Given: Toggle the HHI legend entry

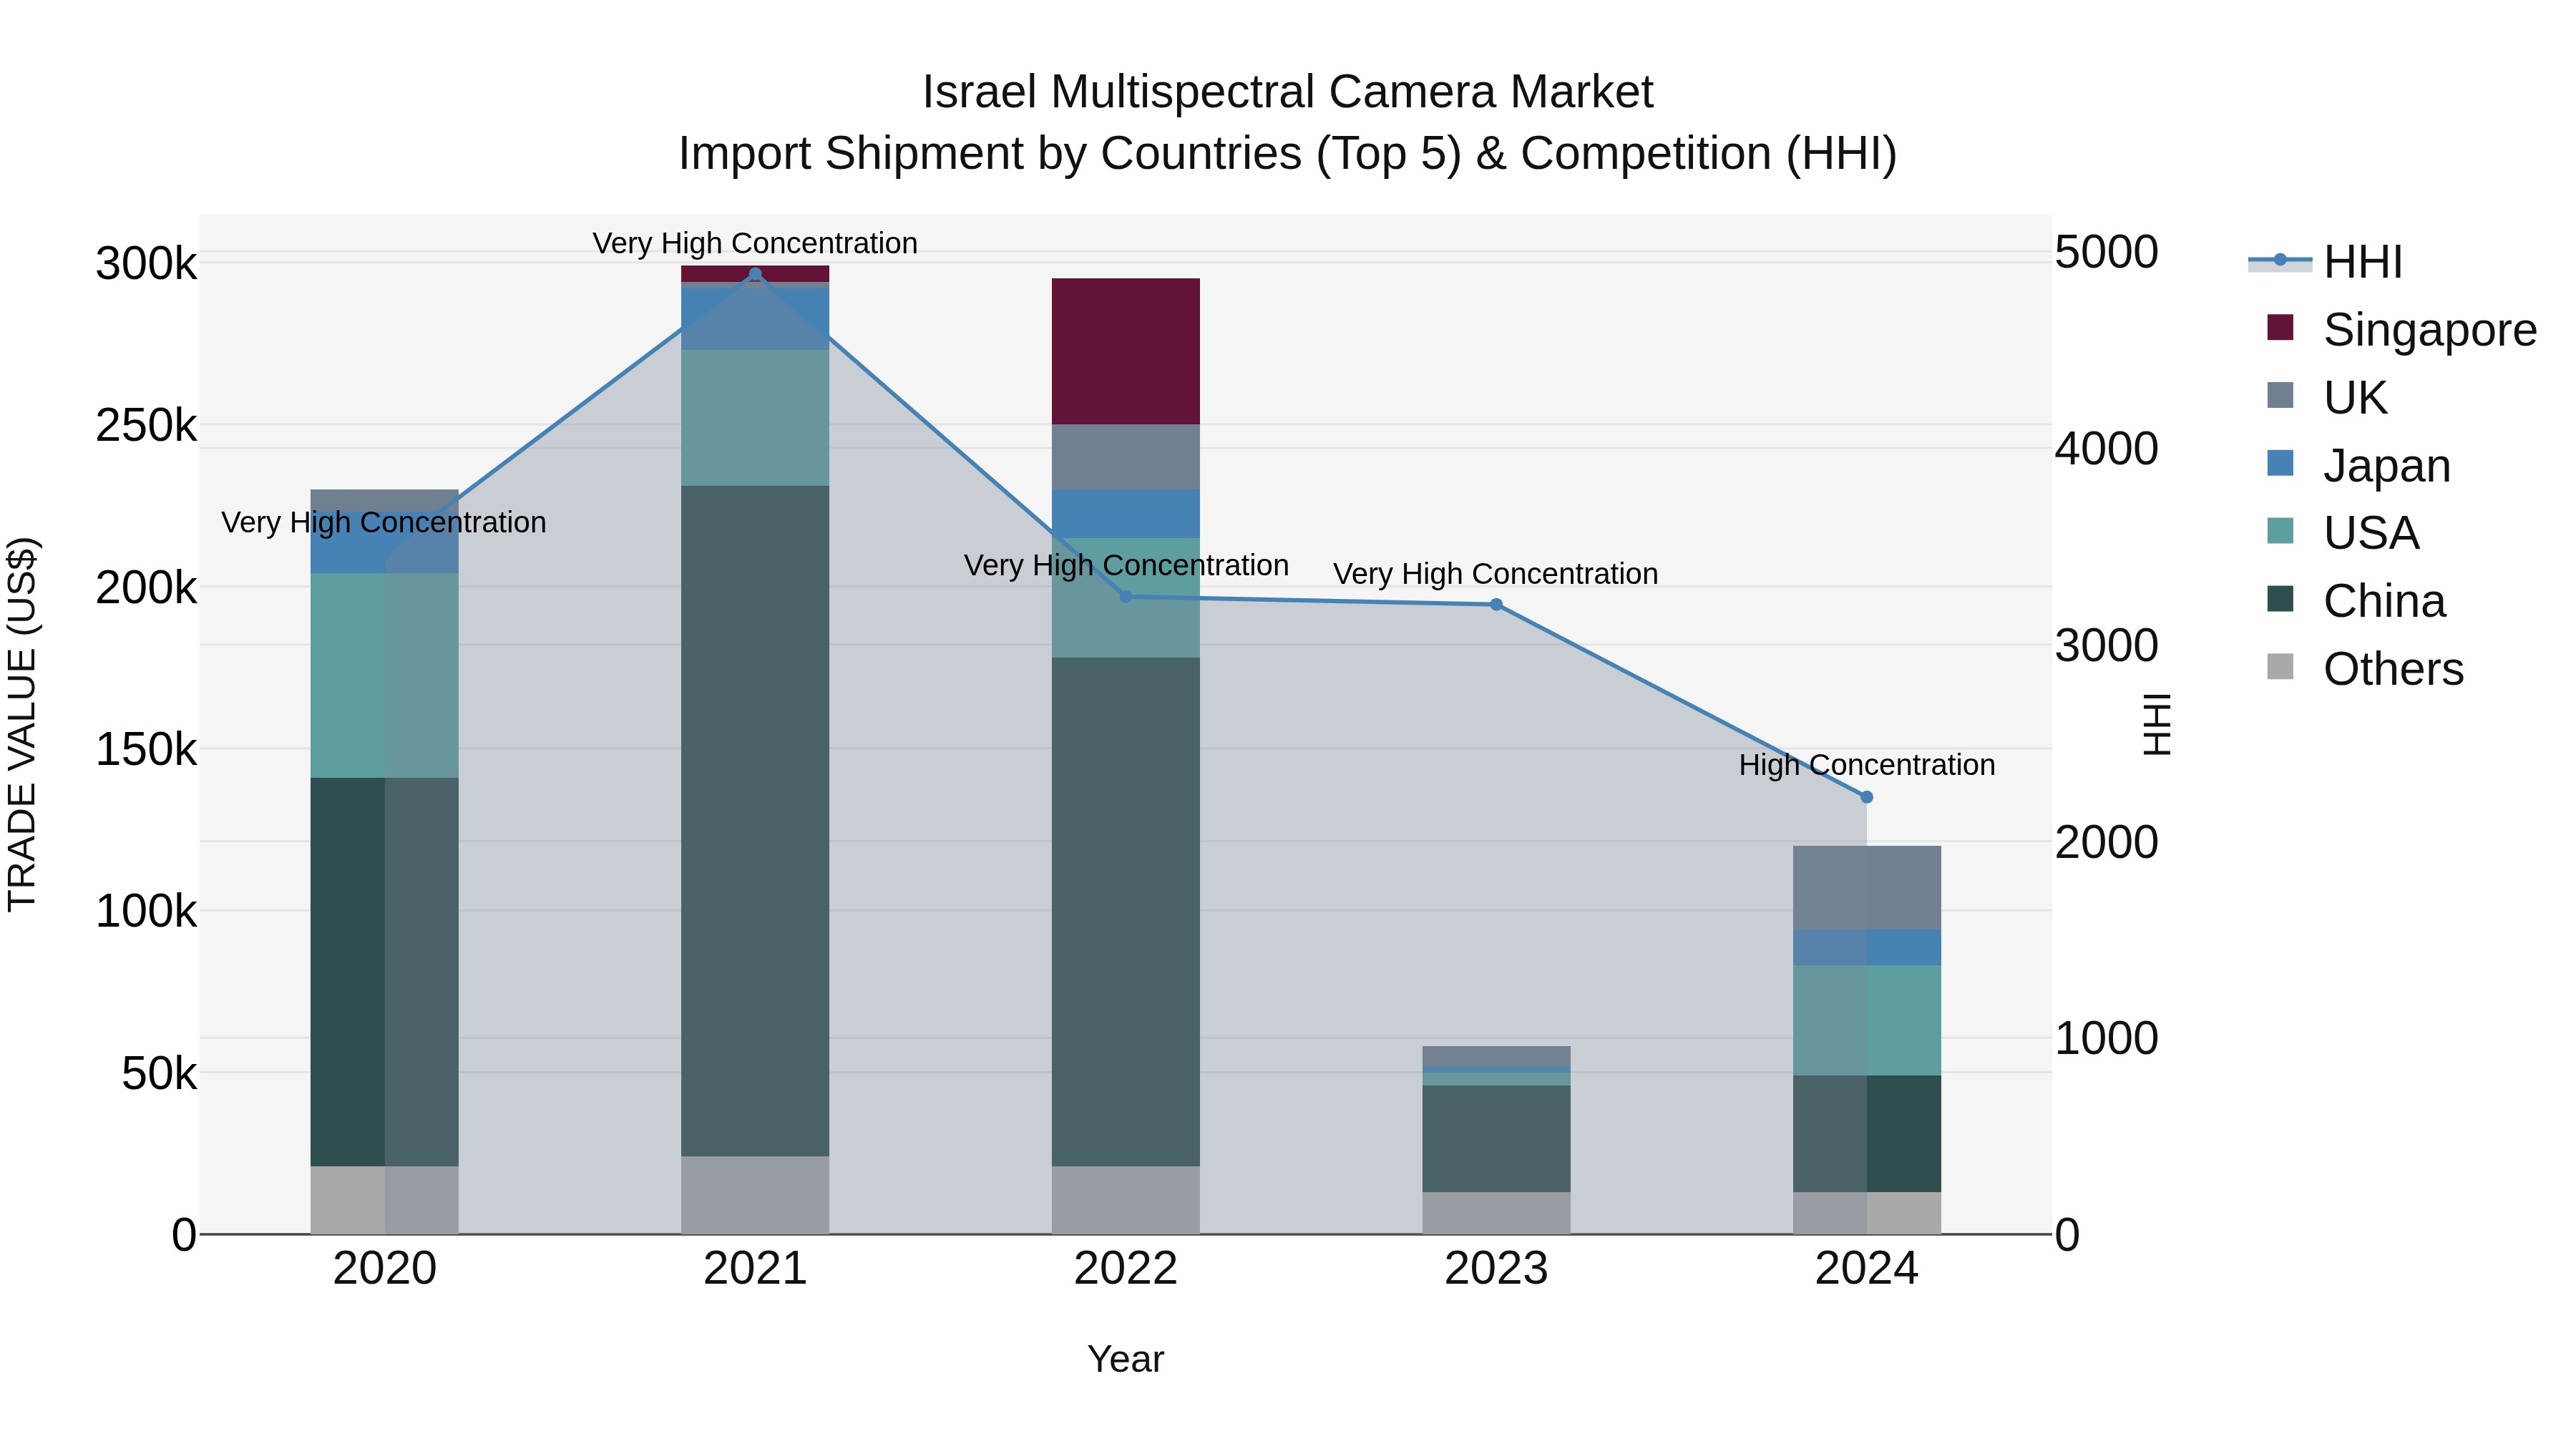Looking at the screenshot, I should (x=2326, y=262).
